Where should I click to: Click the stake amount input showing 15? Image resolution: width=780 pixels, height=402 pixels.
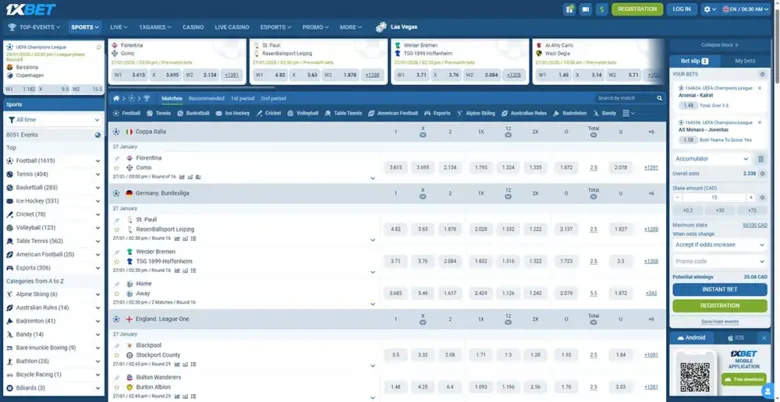[714, 198]
